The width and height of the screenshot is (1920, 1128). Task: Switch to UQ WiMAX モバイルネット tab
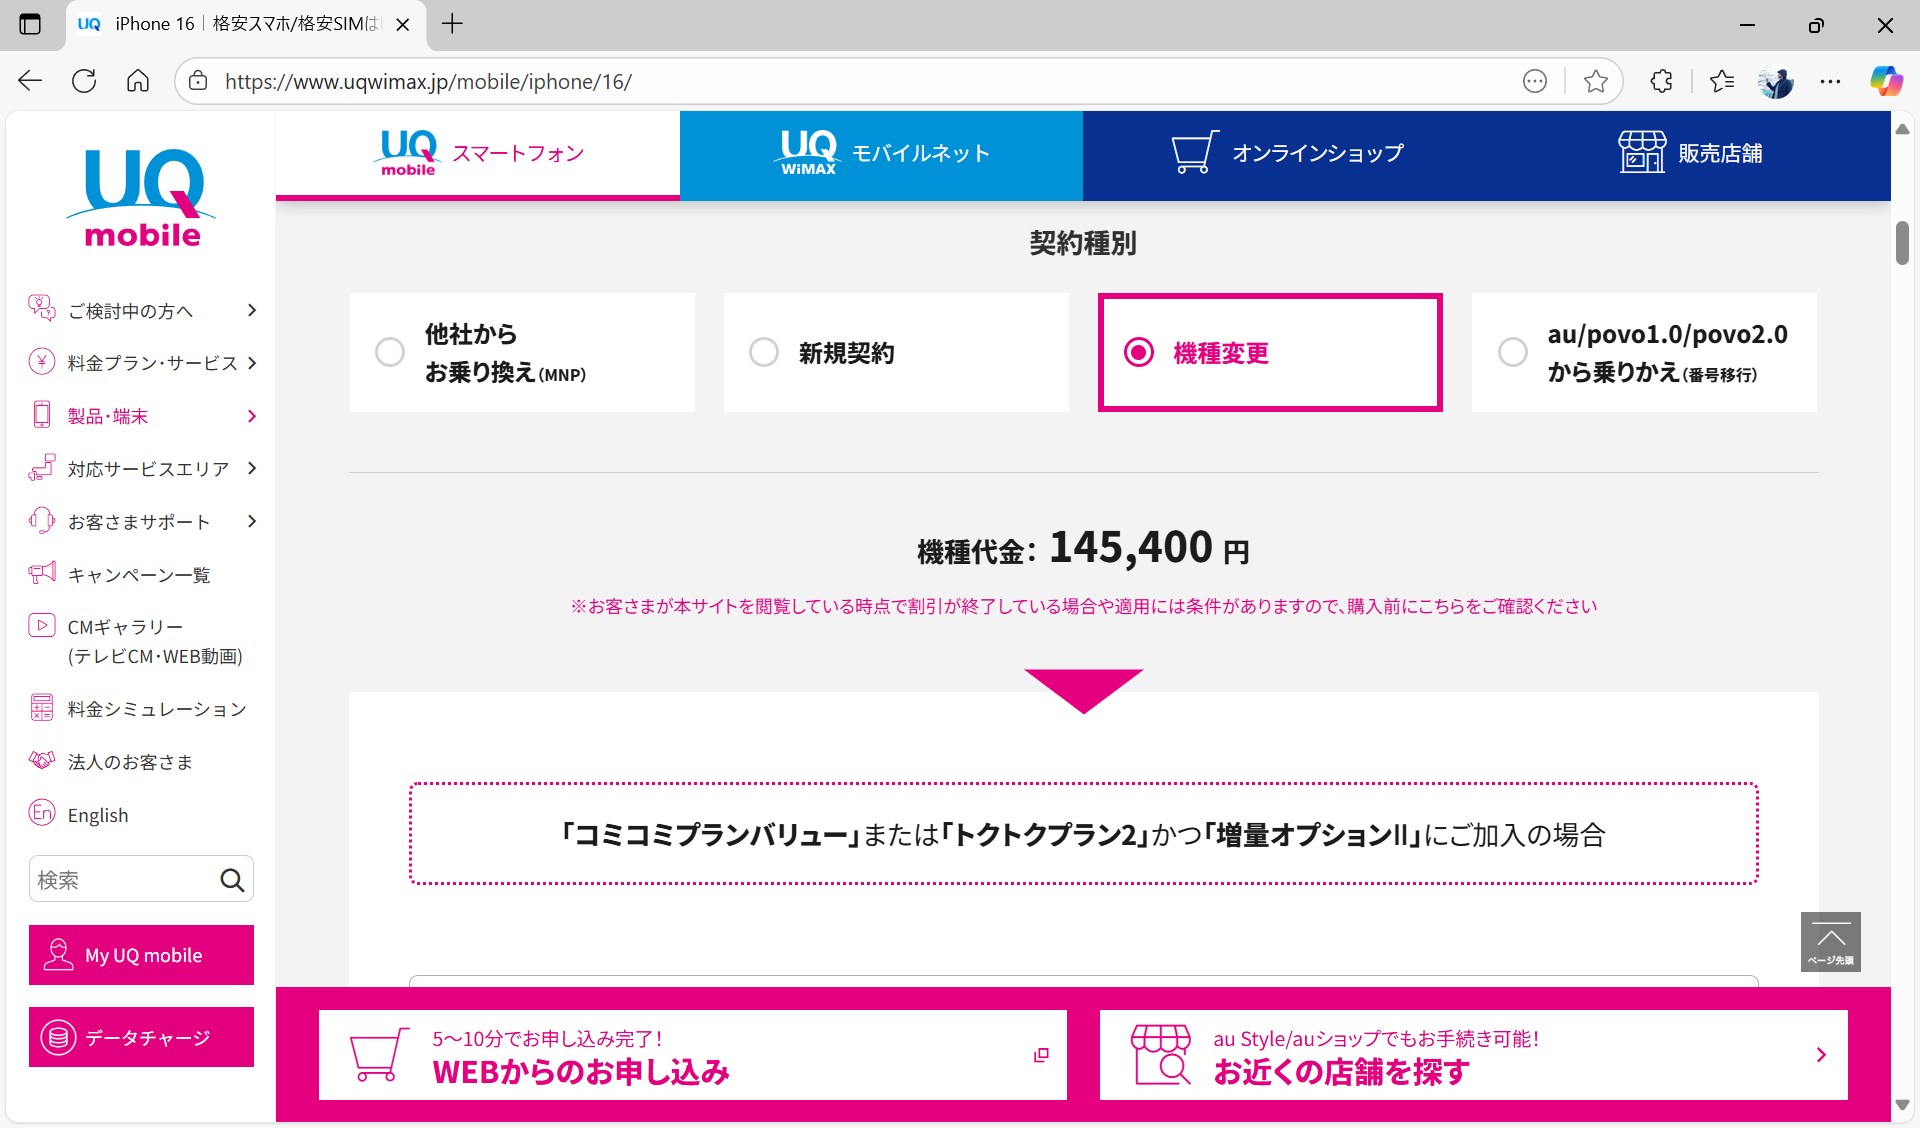pyautogui.click(x=881, y=155)
